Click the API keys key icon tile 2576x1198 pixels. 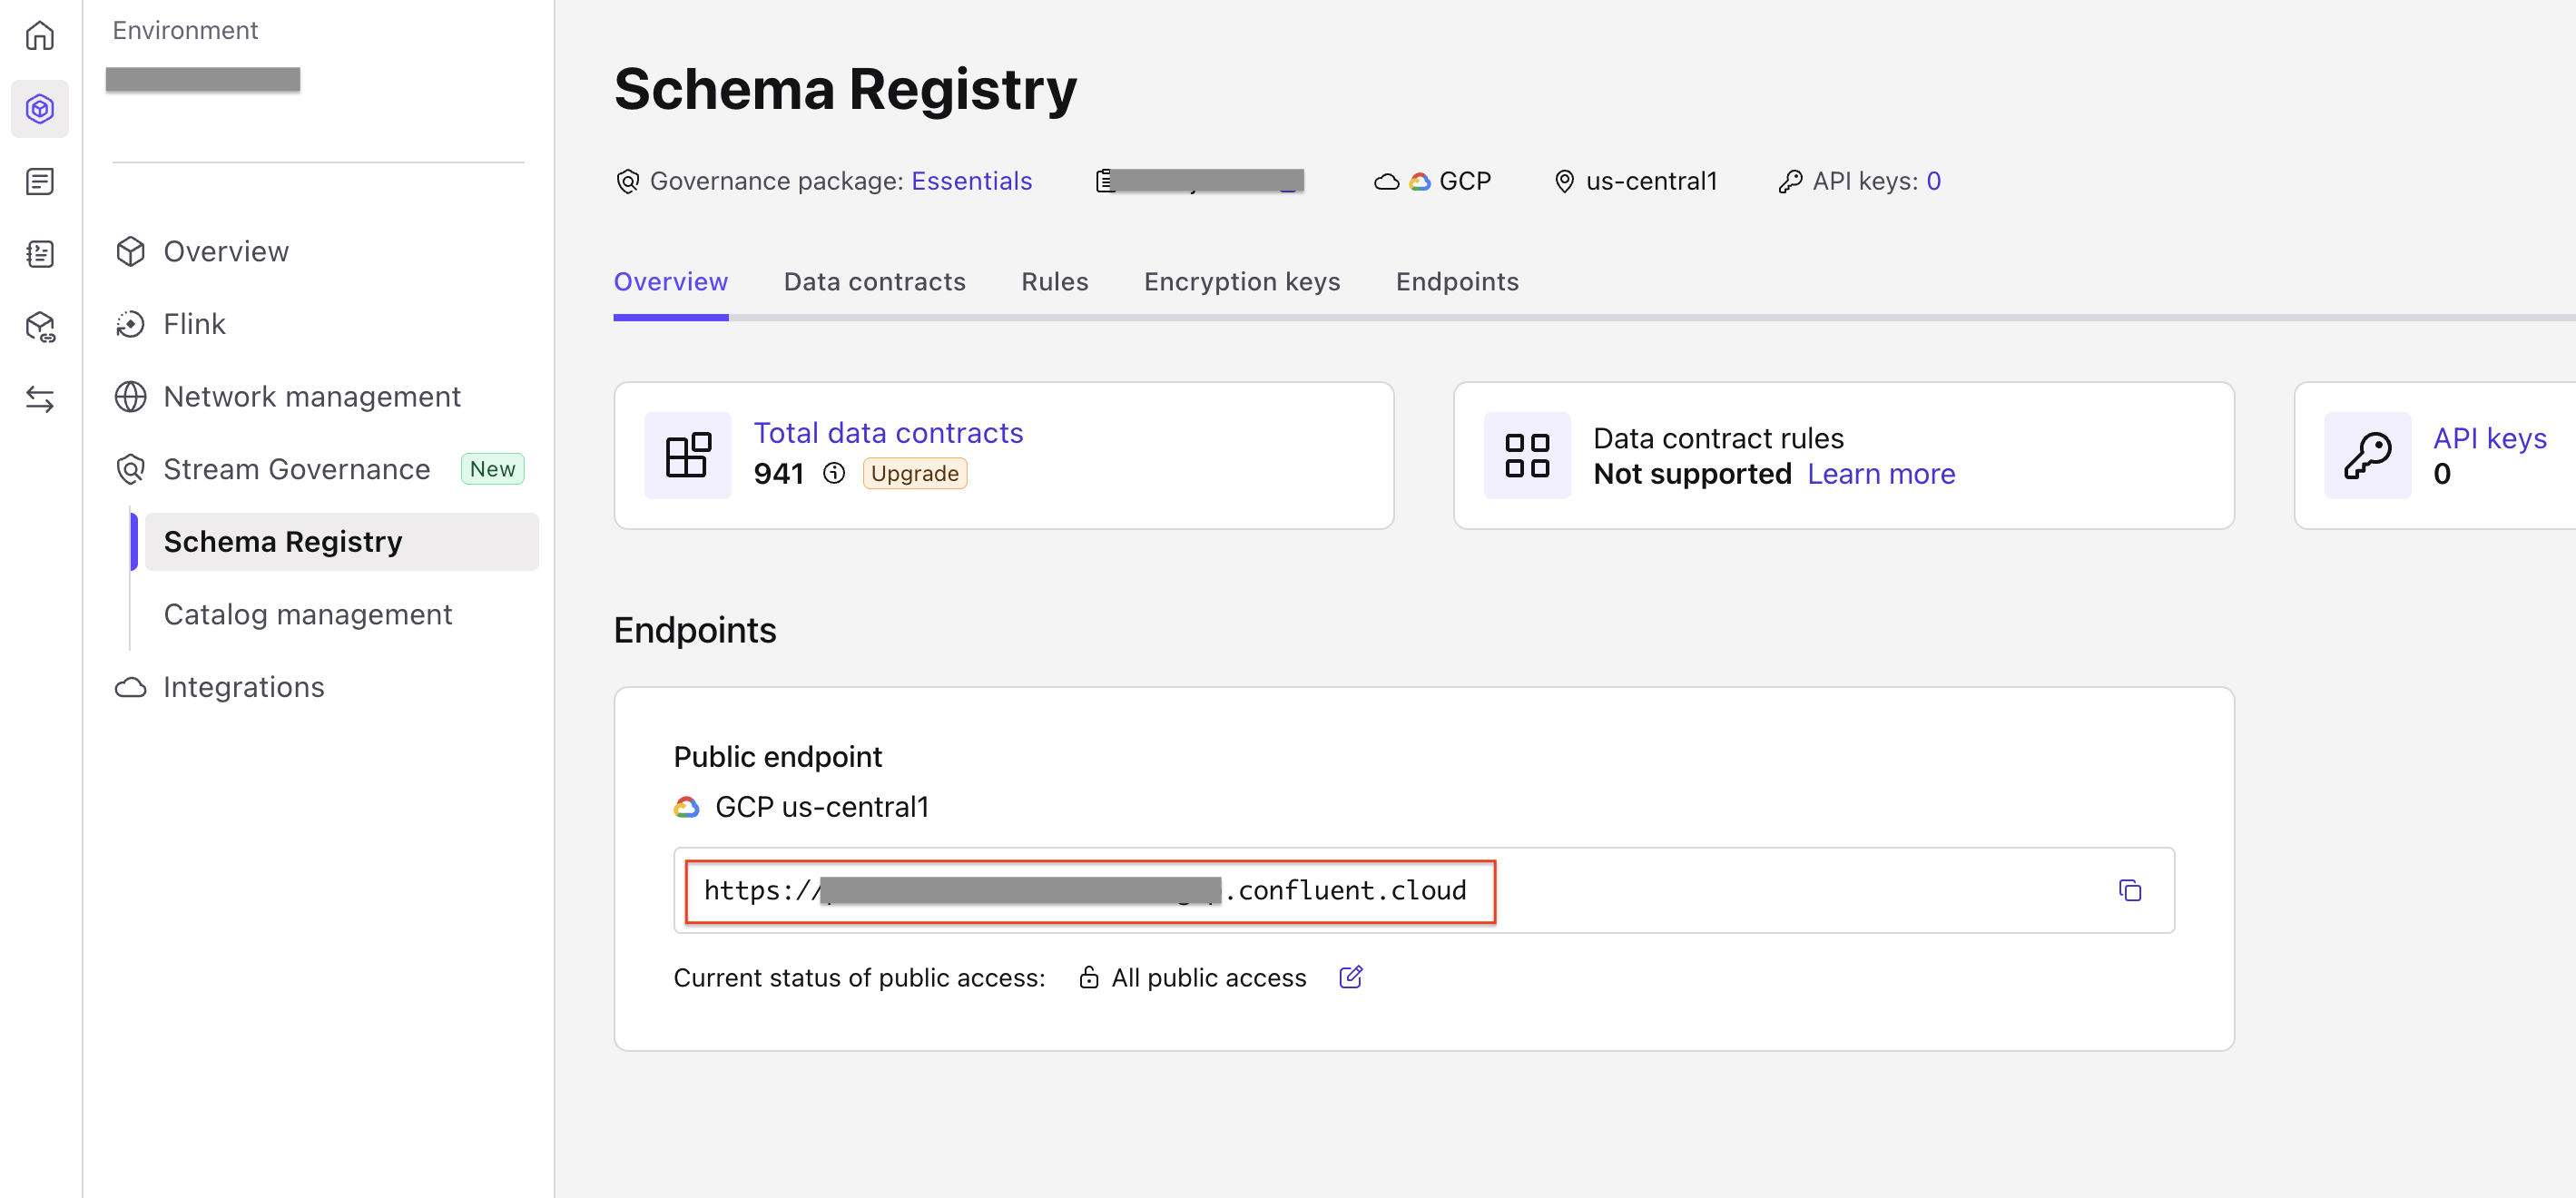tap(2367, 456)
